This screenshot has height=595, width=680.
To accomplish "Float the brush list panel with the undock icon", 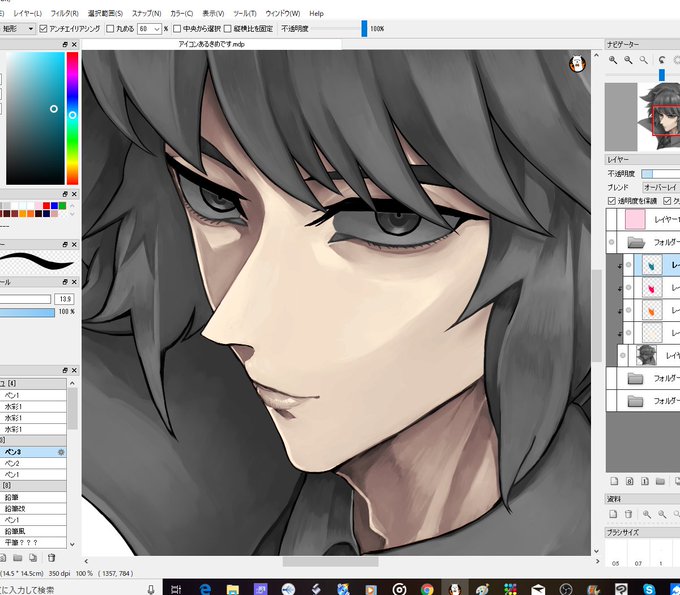I will pyautogui.click(x=65, y=370).
